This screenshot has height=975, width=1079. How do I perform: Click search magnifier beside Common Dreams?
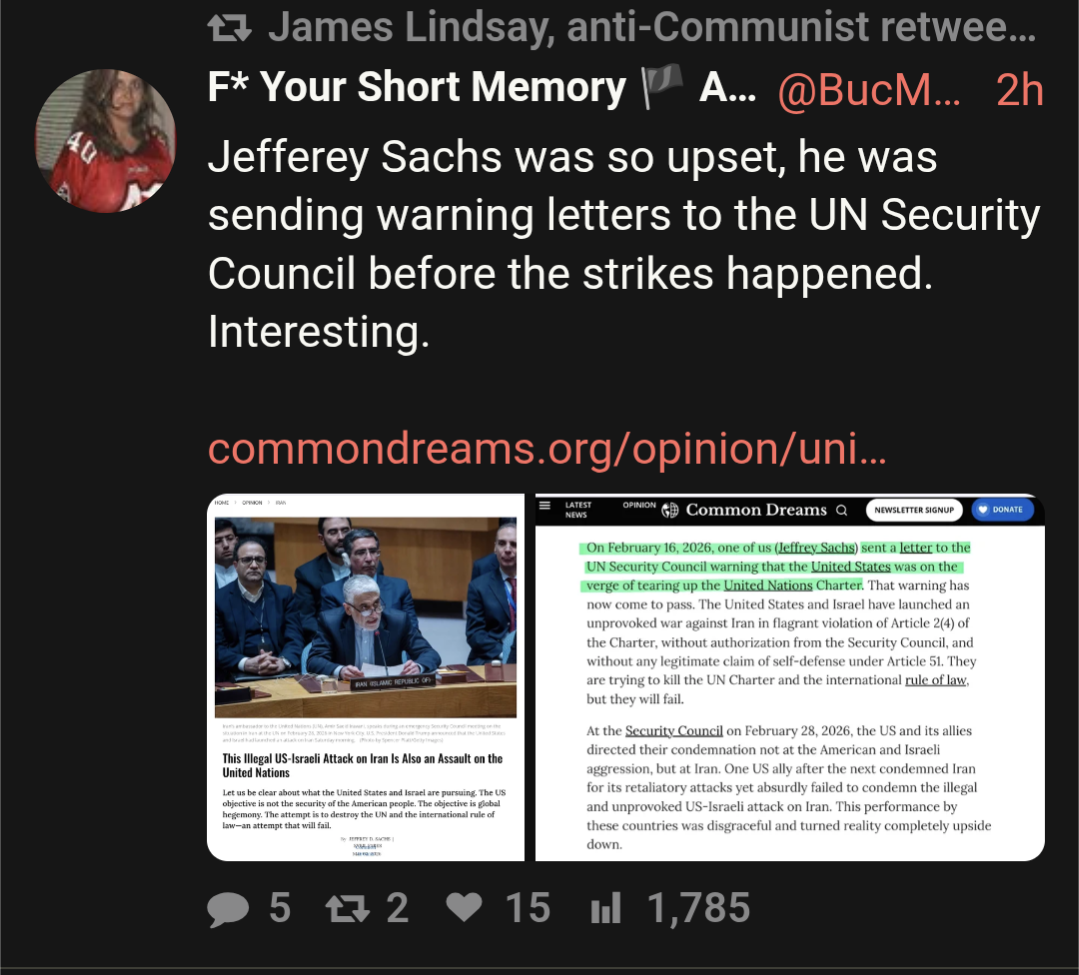tap(842, 510)
